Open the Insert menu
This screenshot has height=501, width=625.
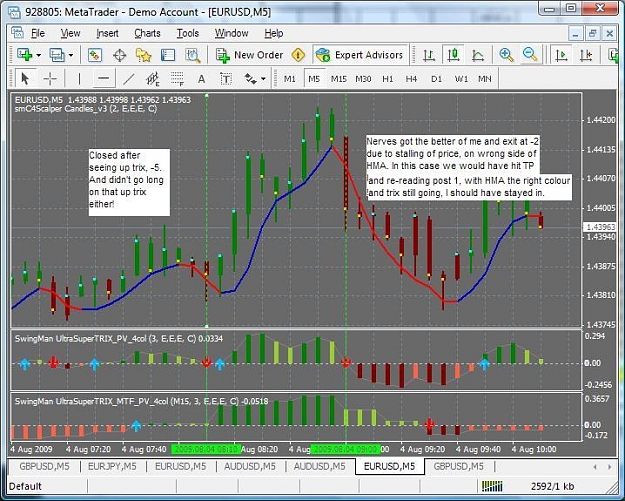107,33
